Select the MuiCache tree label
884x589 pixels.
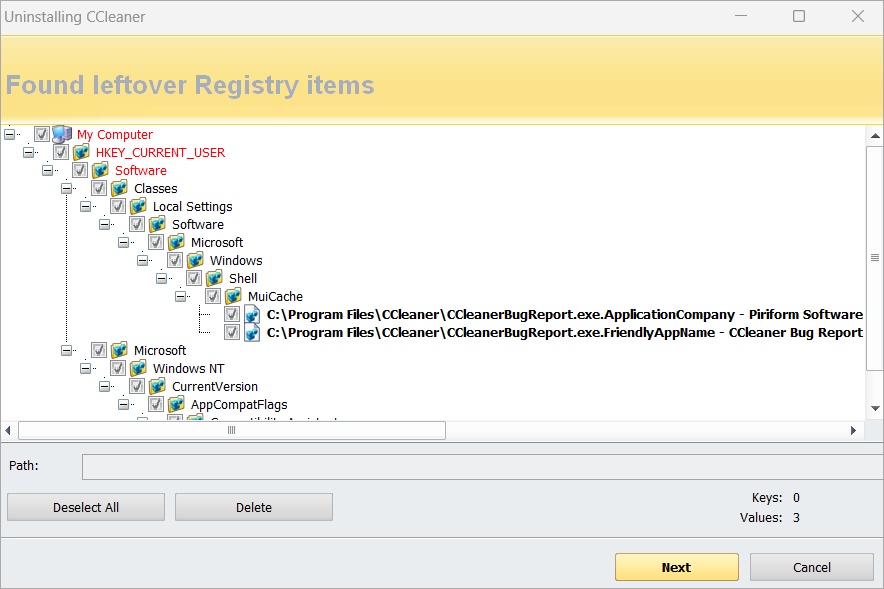tap(275, 296)
